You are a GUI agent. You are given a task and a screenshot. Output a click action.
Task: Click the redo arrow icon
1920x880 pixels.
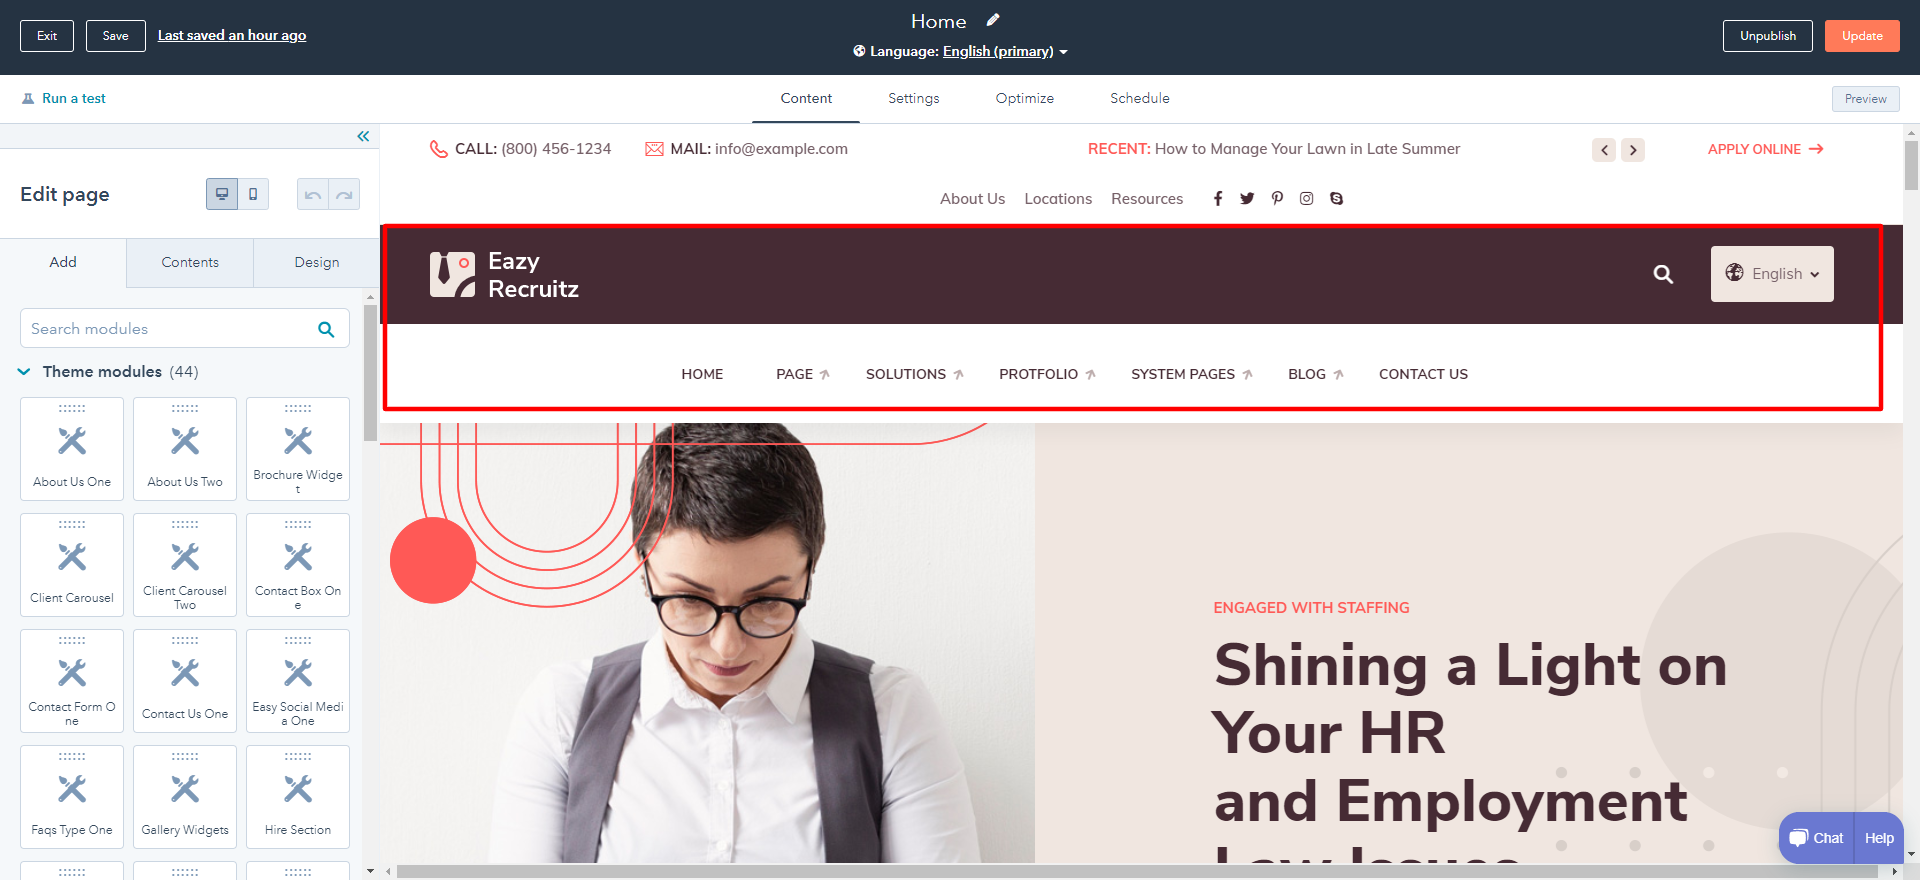(x=344, y=194)
